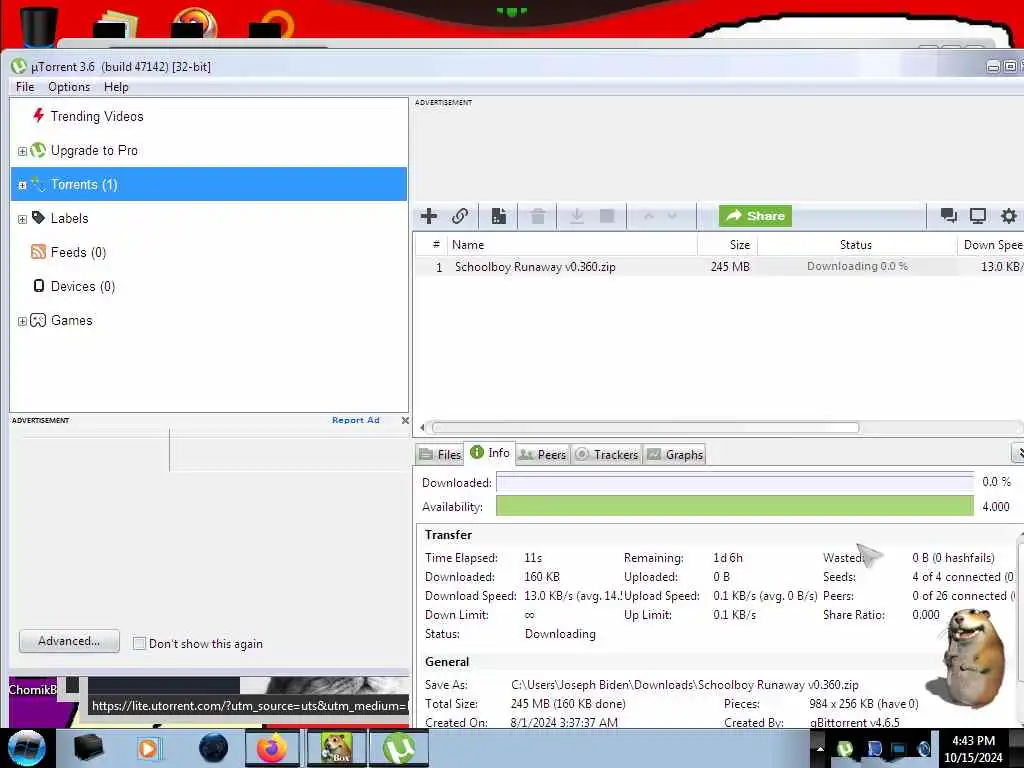The height and width of the screenshot is (768, 1024).
Task: Select Devices (0) in sidebar
Action: [x=209, y=286]
